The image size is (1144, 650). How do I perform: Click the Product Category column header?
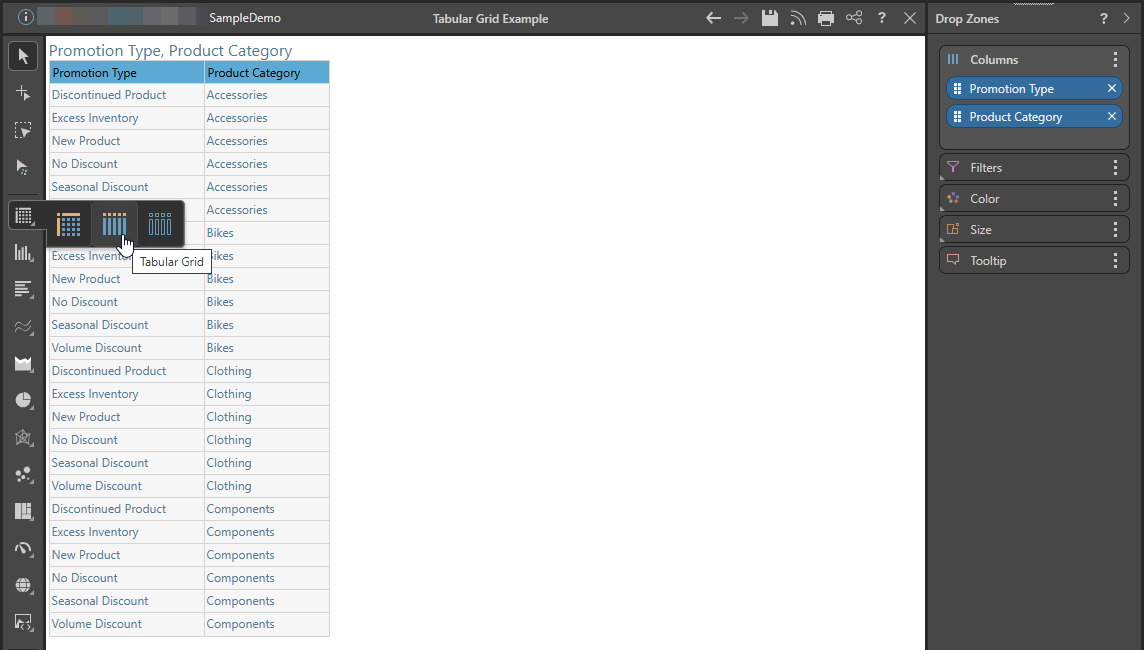tap(266, 73)
